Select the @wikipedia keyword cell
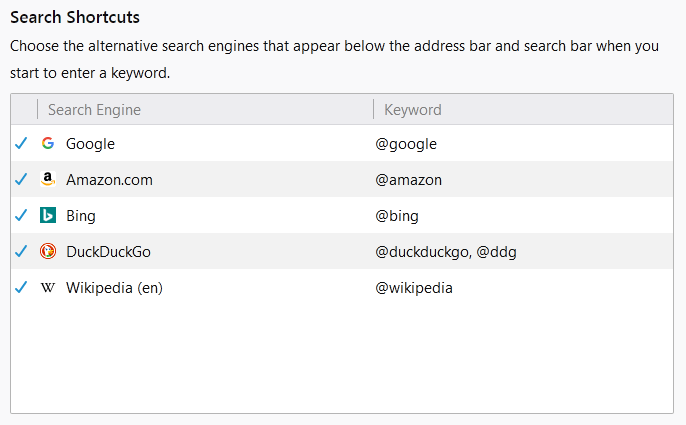Viewport: 686px width, 425px height. 414,288
